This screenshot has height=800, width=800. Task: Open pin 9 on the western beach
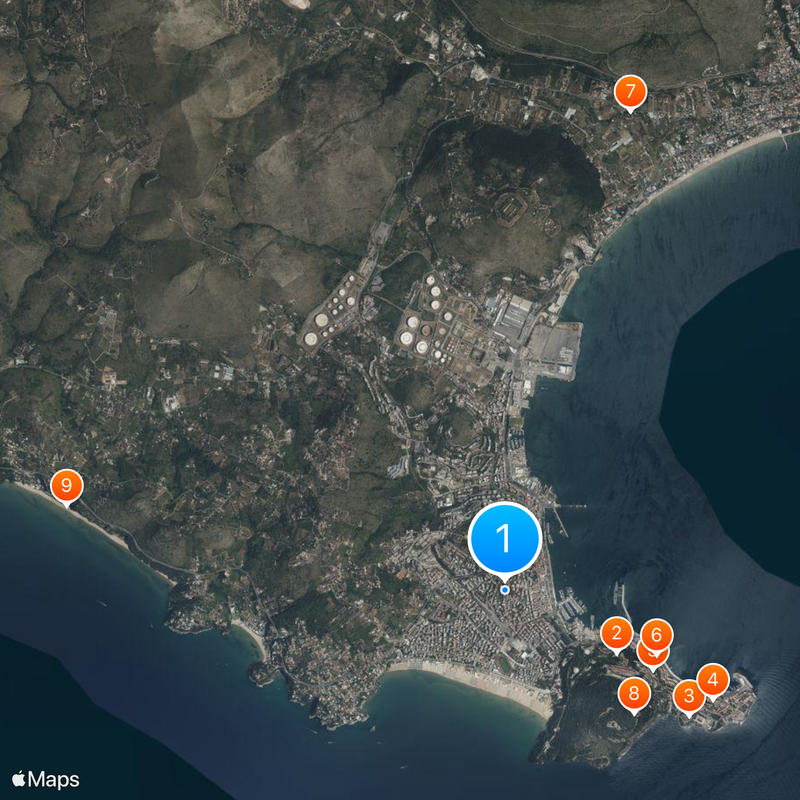click(x=66, y=486)
